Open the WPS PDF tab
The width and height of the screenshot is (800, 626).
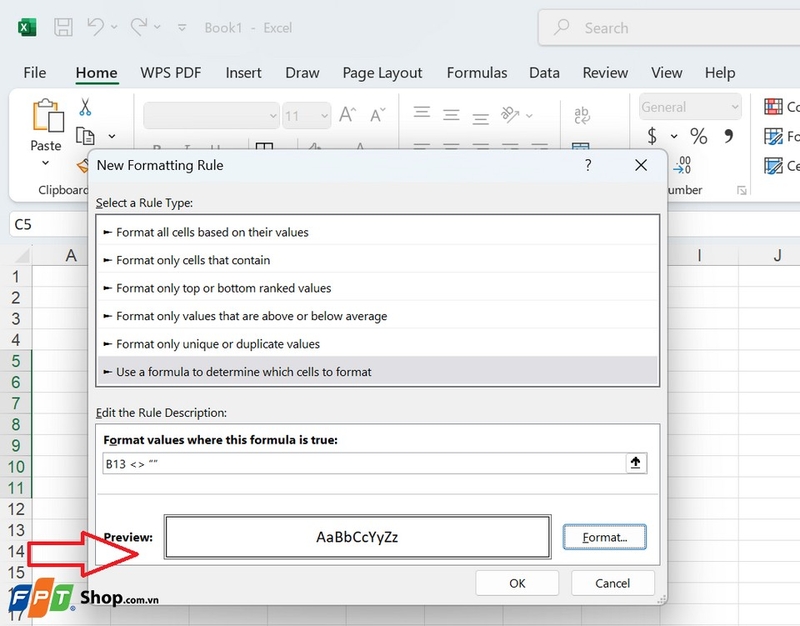[x=171, y=73]
